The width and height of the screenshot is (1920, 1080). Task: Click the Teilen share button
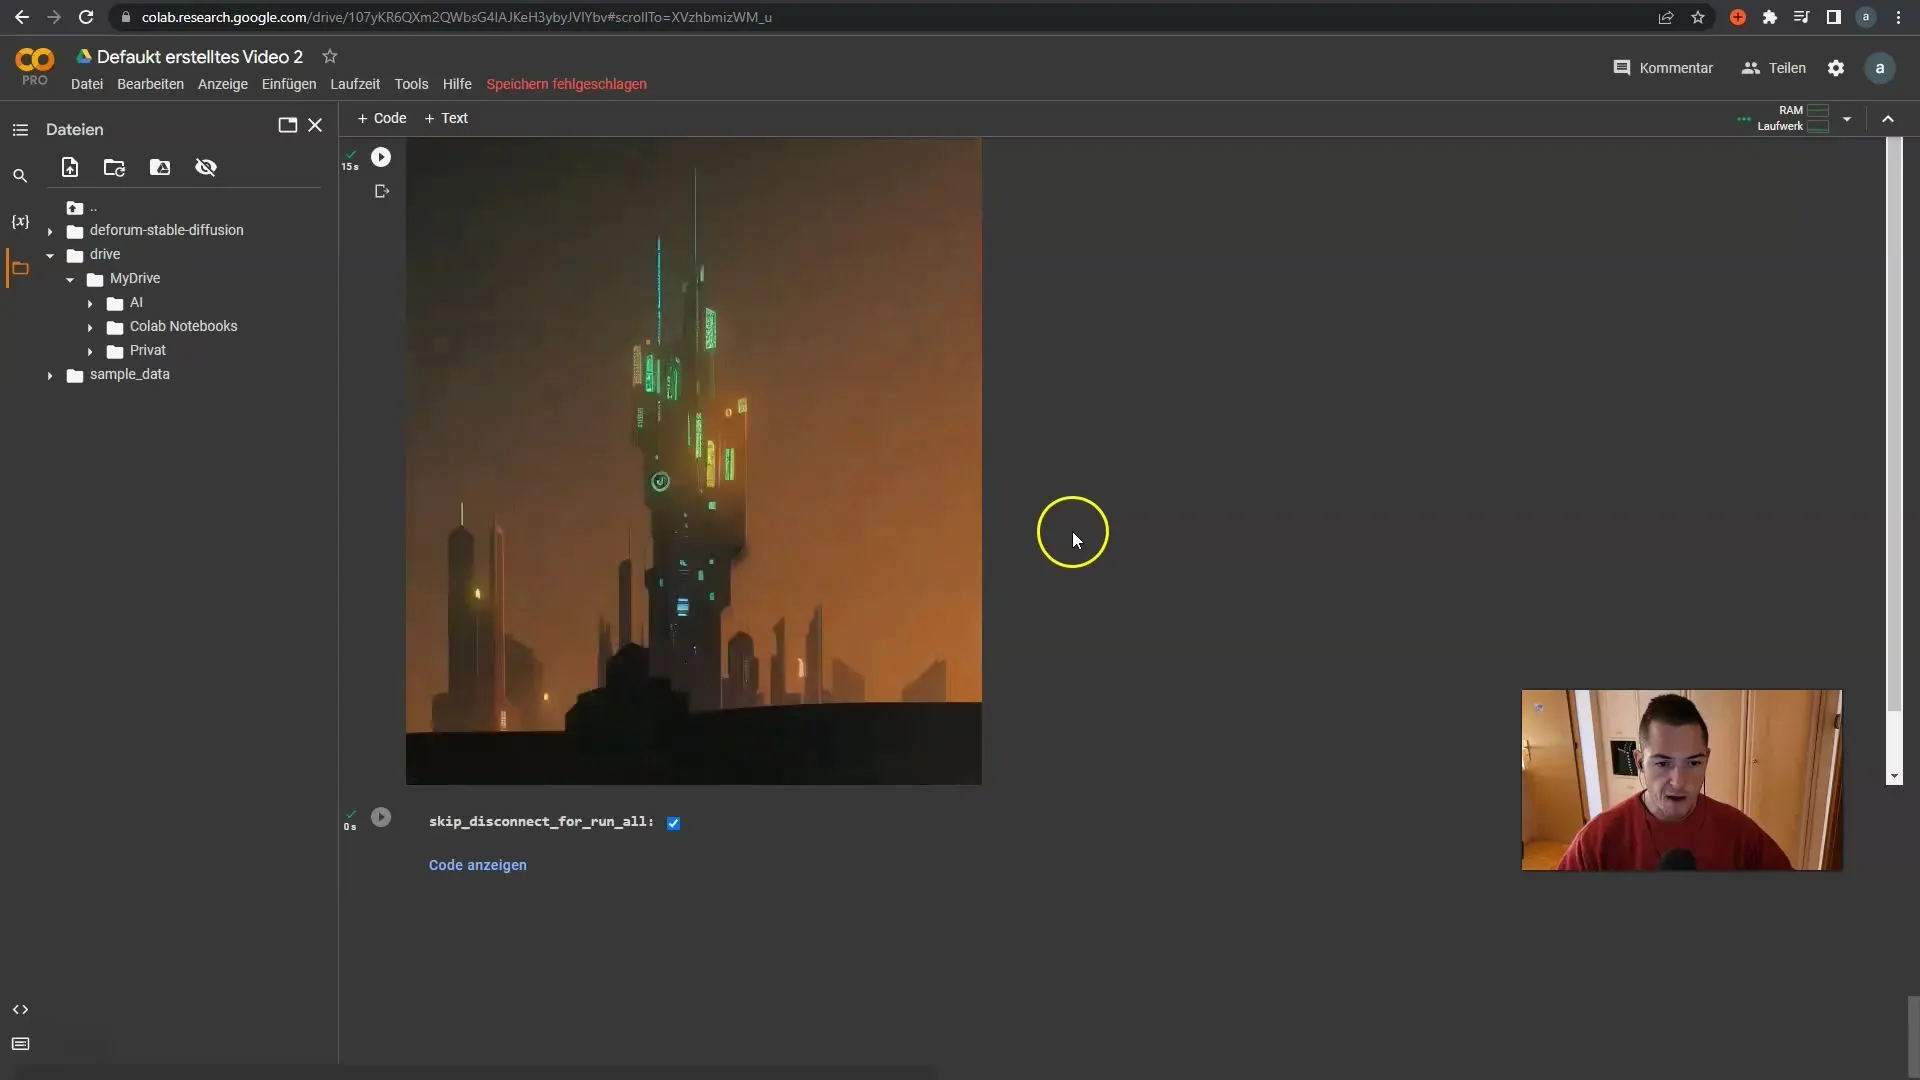[1774, 68]
